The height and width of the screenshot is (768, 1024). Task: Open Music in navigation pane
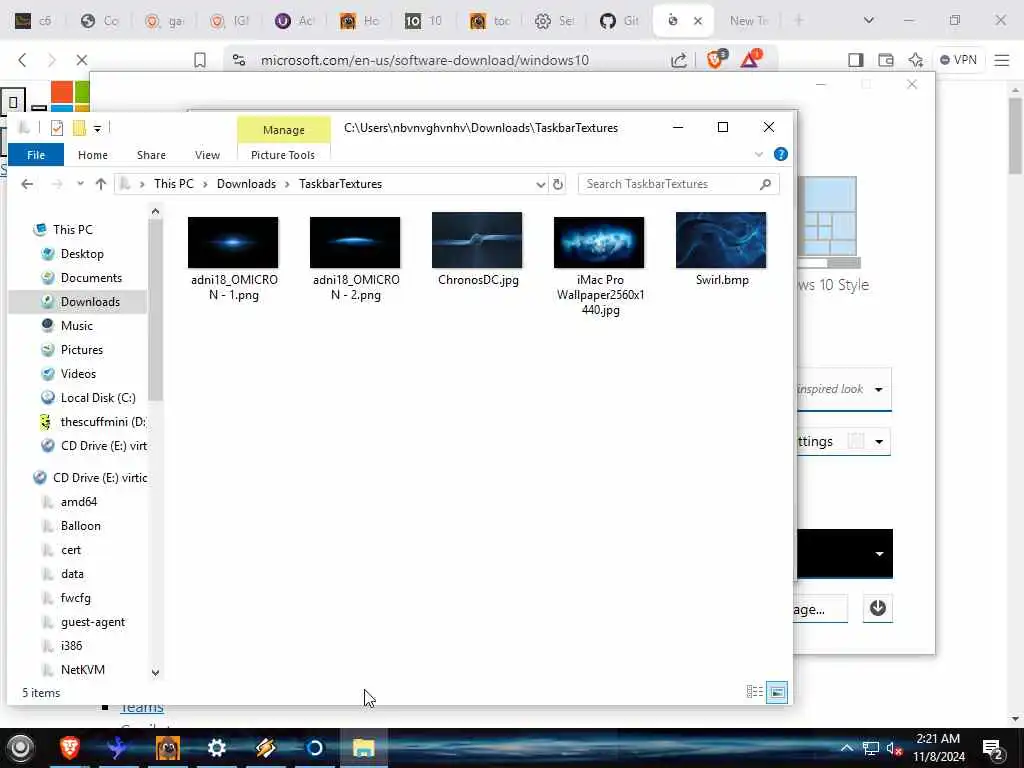[76, 326]
